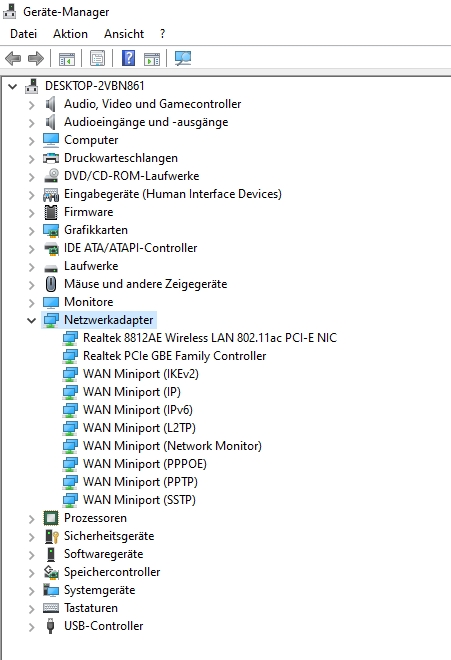Select WAN Miniport (PPPOE) entry
This screenshot has width=451, height=660.
click(x=145, y=463)
